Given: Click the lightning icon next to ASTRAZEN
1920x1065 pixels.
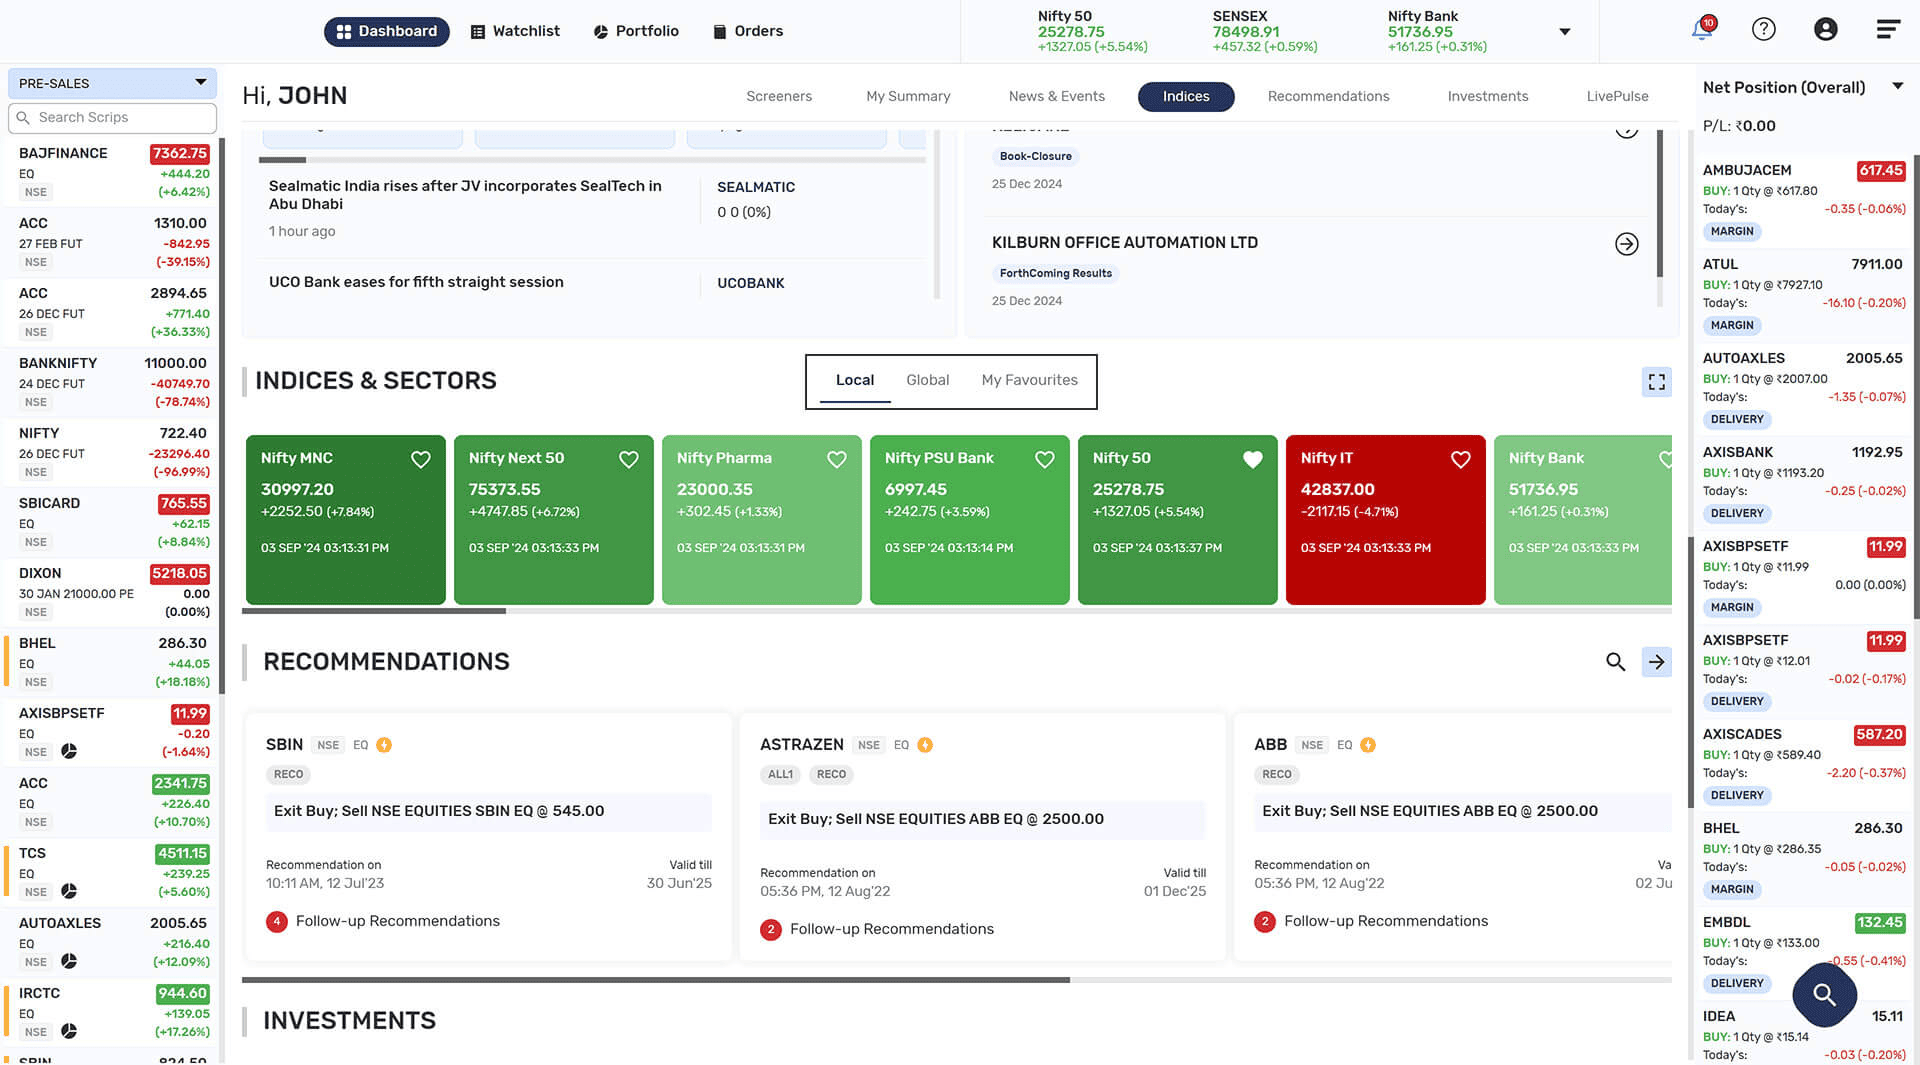Looking at the screenshot, I should 925,745.
